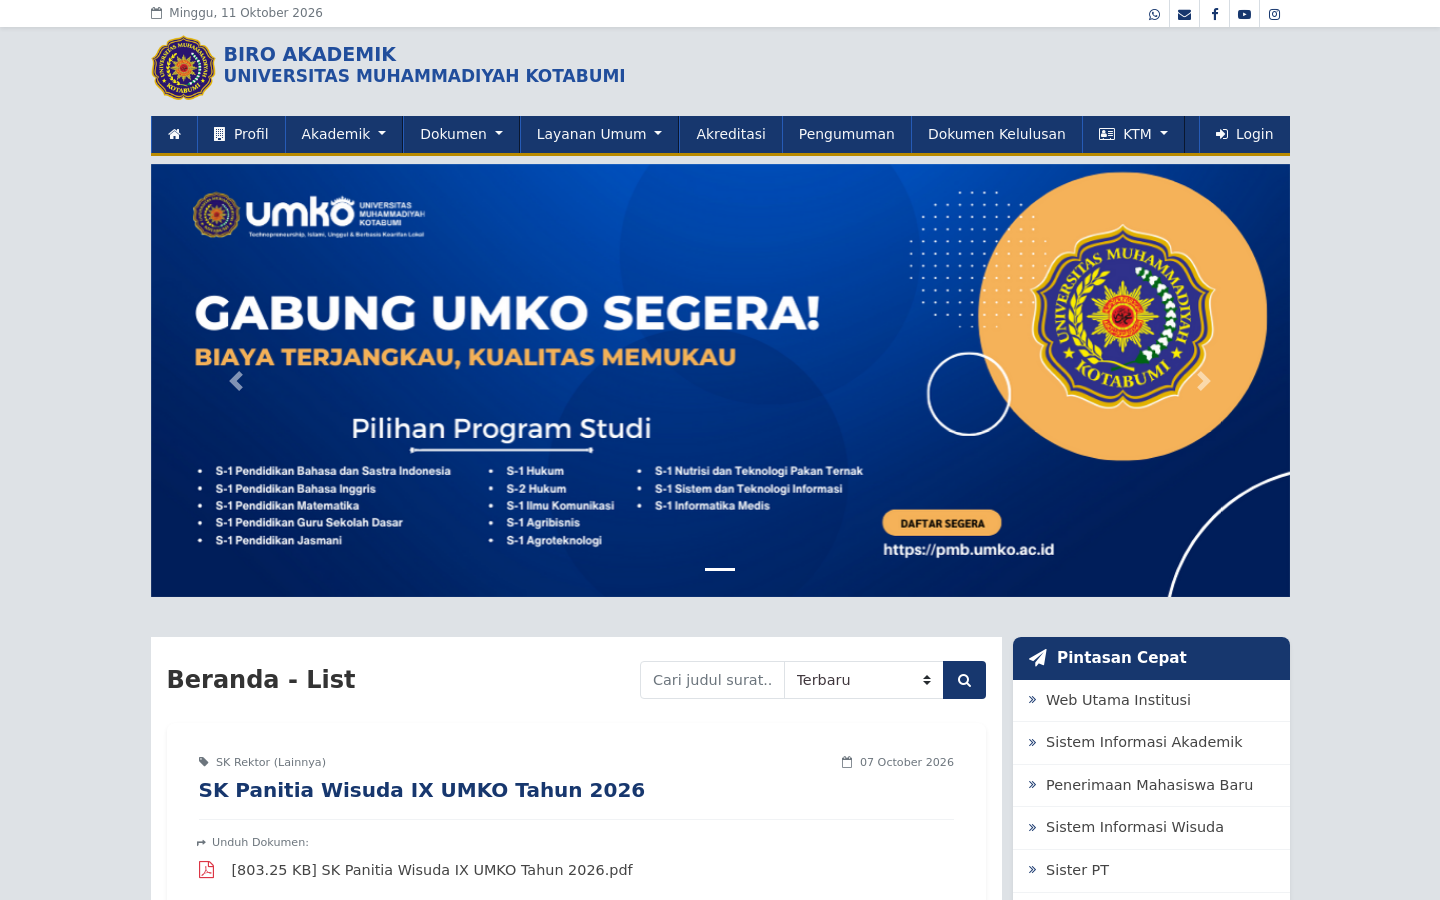Click the PDF file icon

(206, 870)
